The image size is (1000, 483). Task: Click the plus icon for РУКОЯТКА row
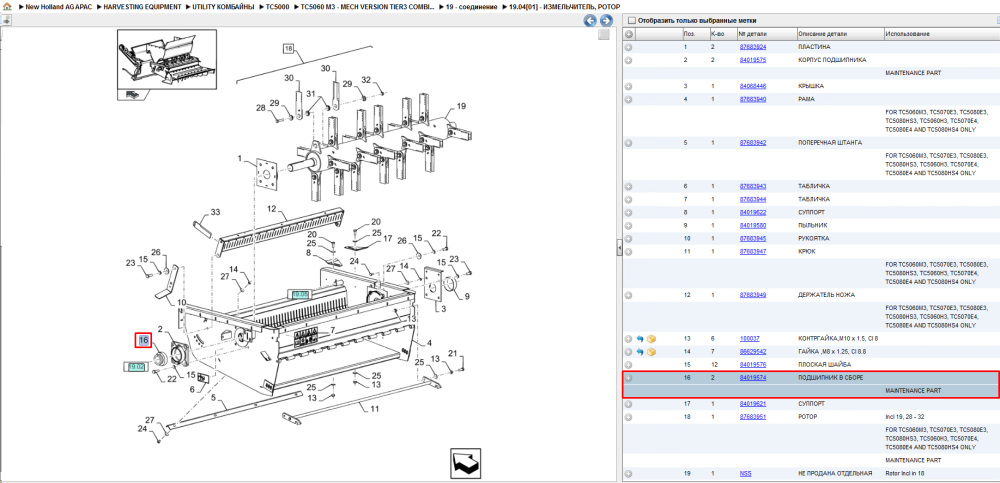[x=628, y=238]
